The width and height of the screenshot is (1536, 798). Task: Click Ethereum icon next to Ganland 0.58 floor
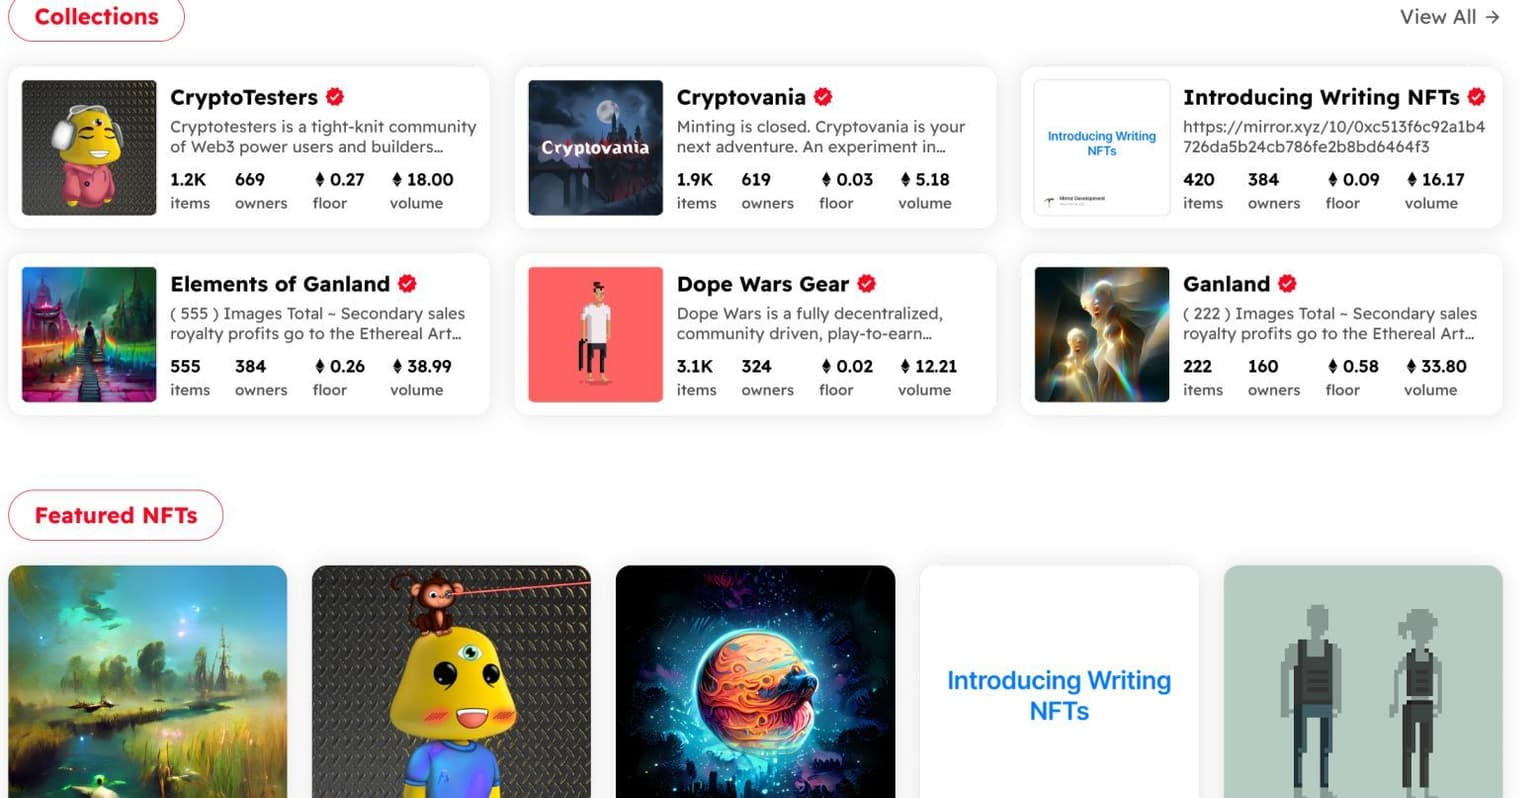1332,367
